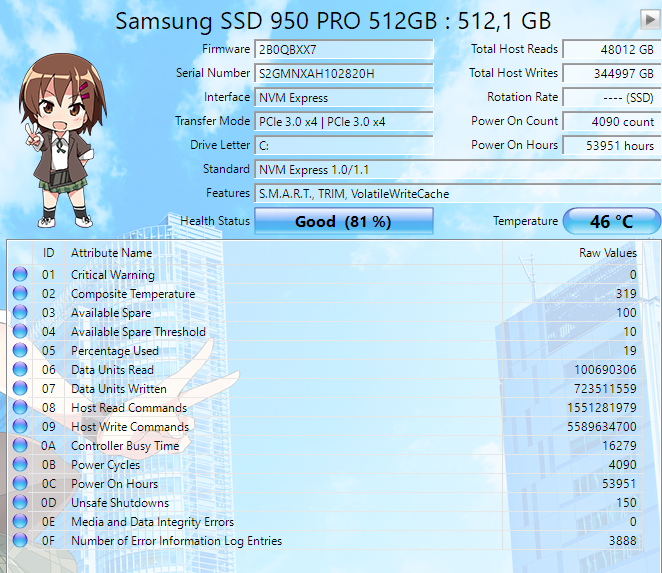Click status icon for Controller Busy Time row
The height and width of the screenshot is (573, 662).
coord(20,445)
